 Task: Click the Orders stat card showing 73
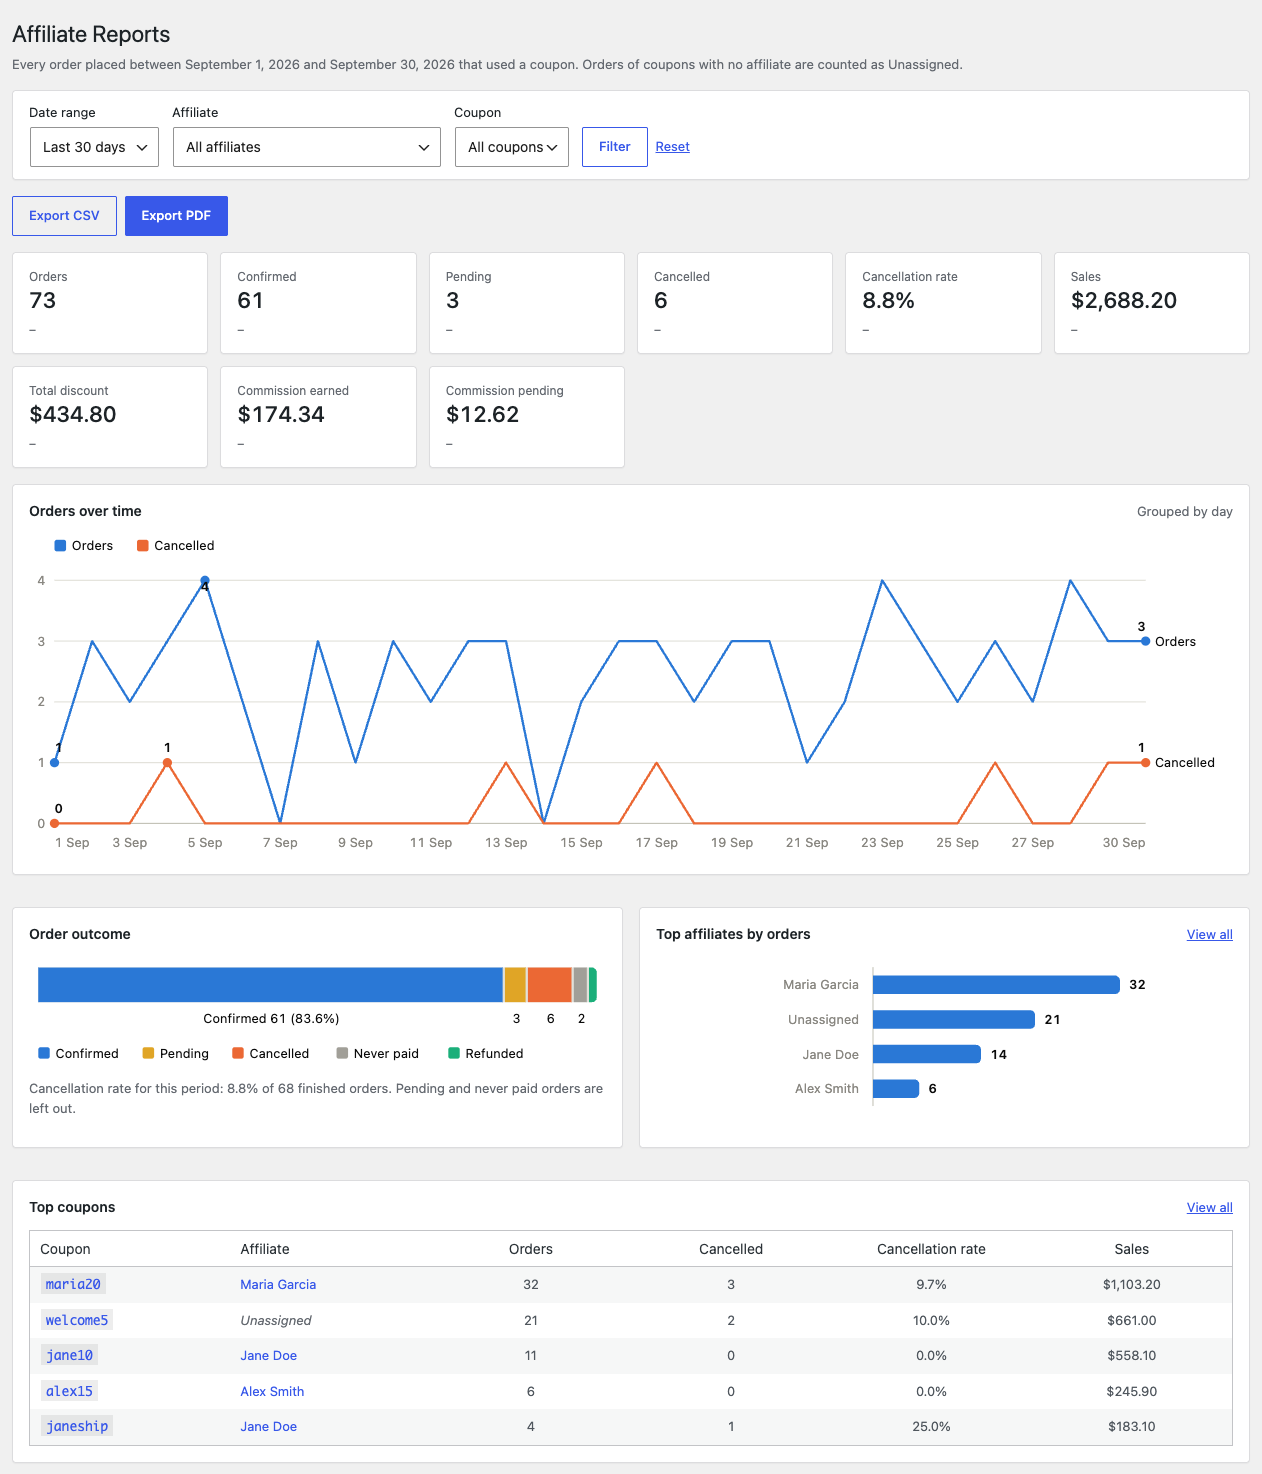pyautogui.click(x=110, y=303)
